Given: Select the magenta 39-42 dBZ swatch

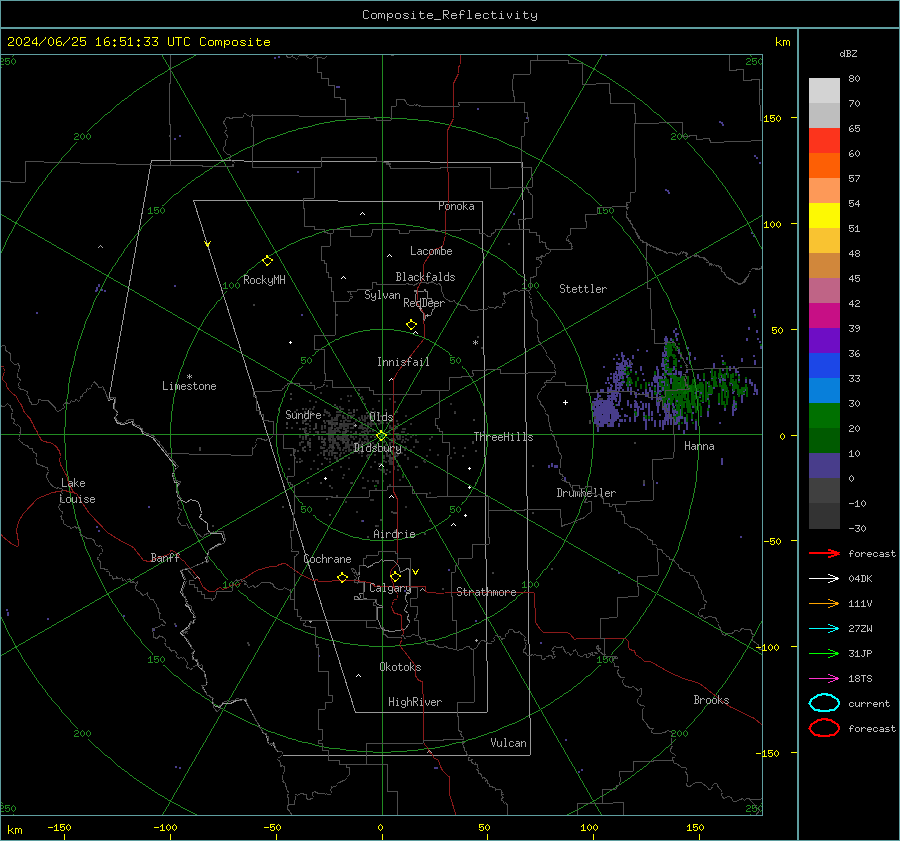Looking at the screenshot, I should click(x=824, y=315).
